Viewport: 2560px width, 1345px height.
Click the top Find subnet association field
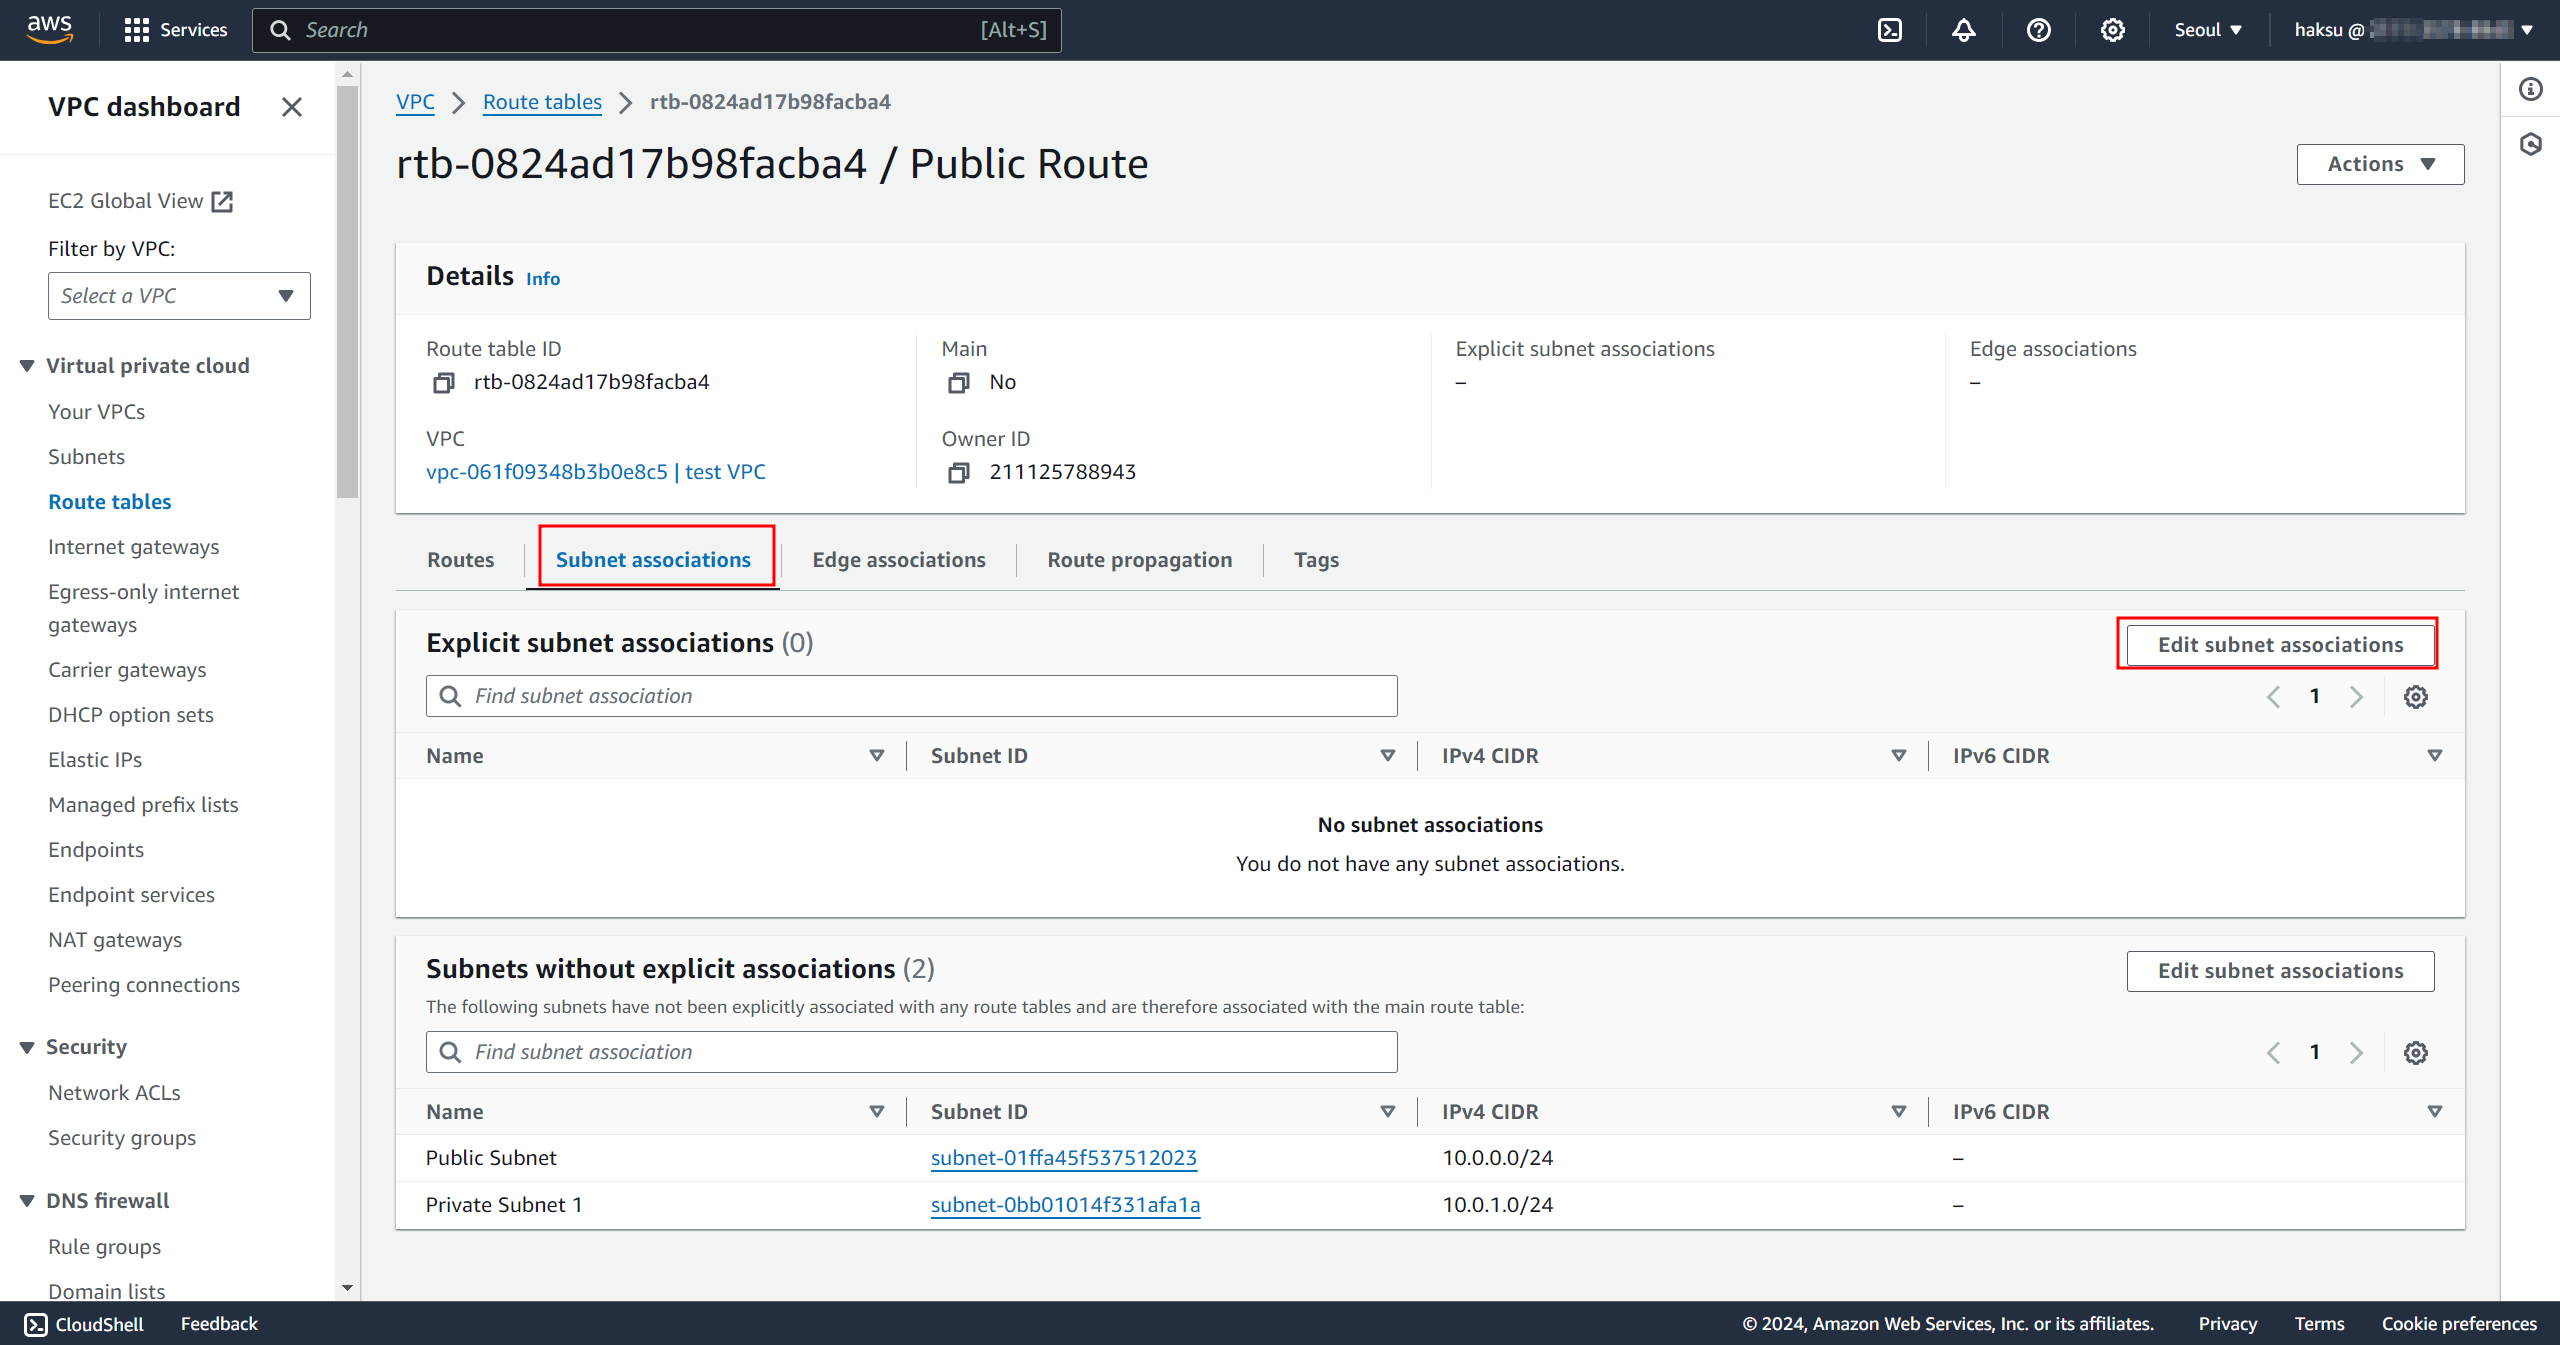(x=911, y=696)
